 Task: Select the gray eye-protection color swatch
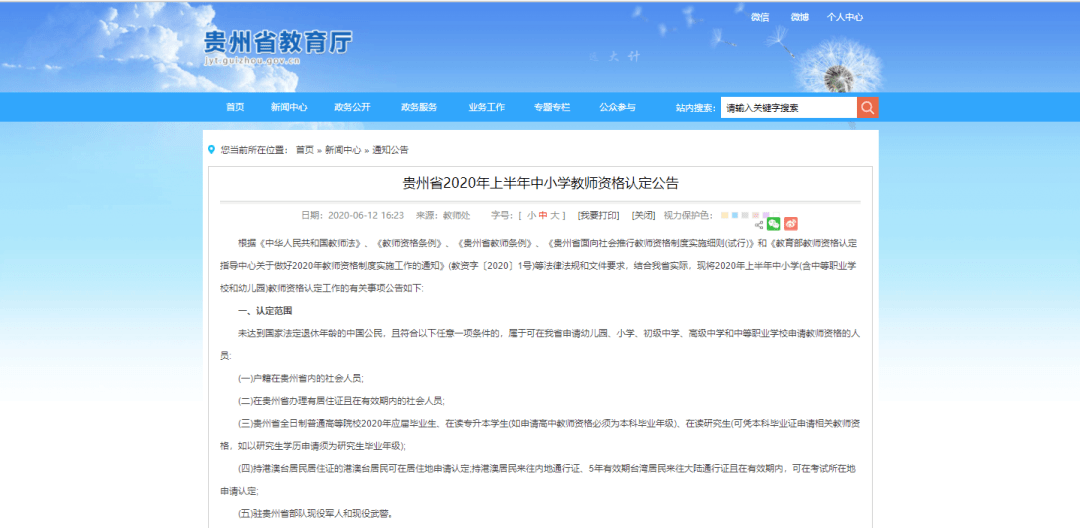pyautogui.click(x=745, y=215)
